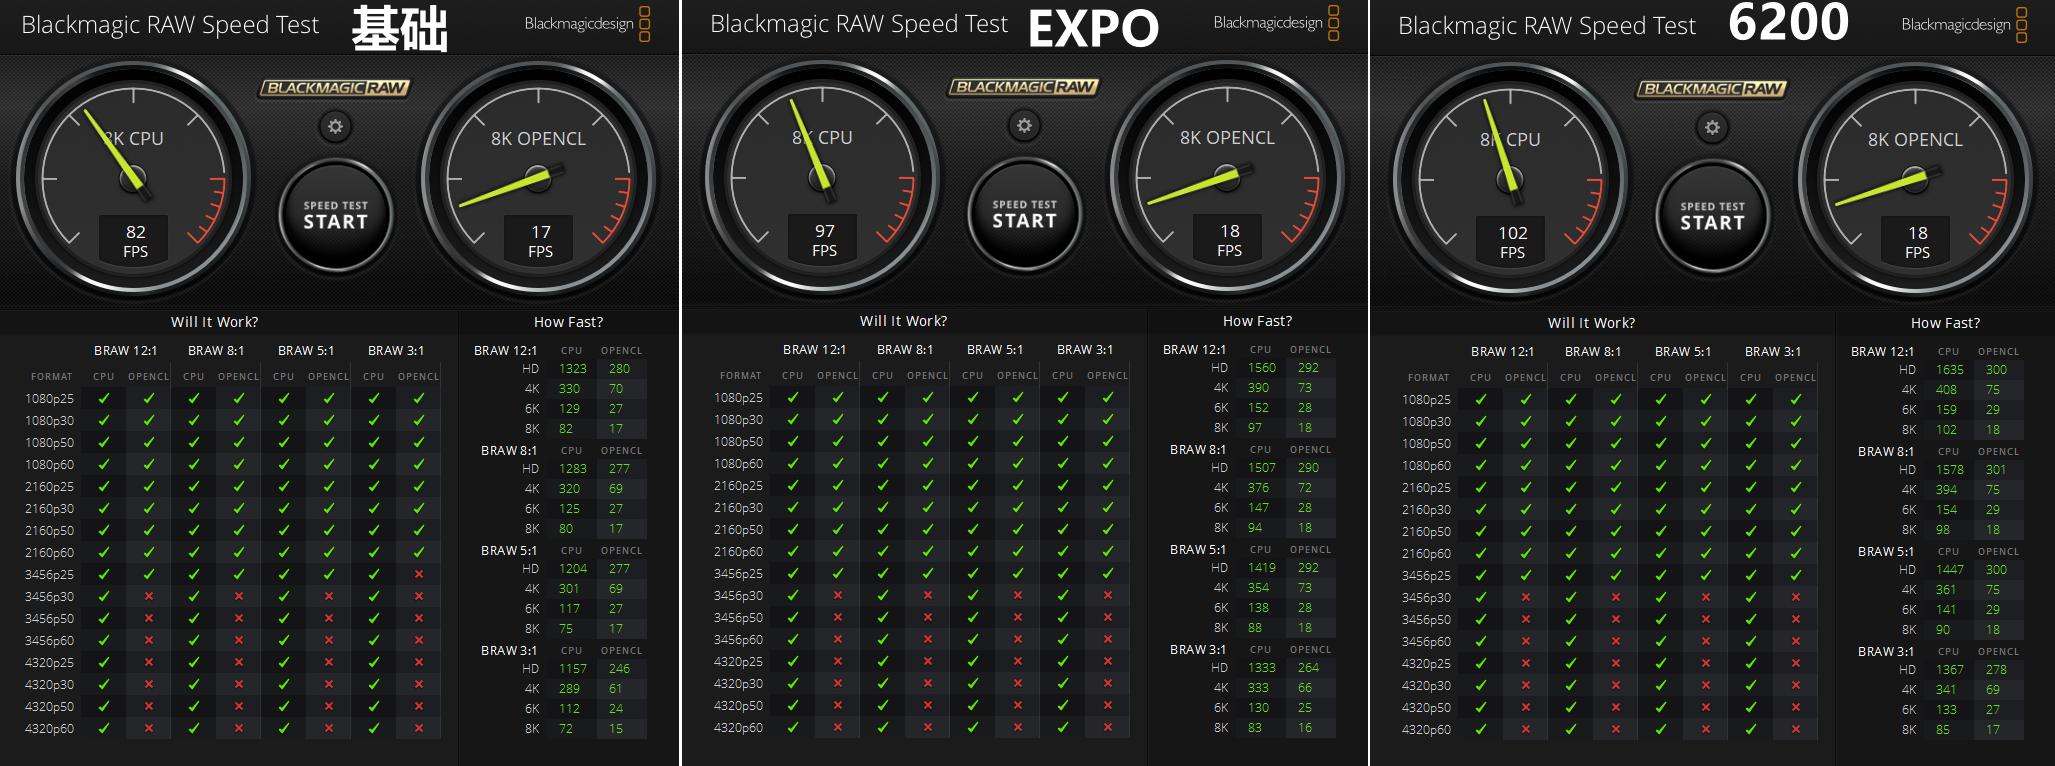Start the speed test in the 6200 window
This screenshot has height=766, width=2055.
point(1712,216)
